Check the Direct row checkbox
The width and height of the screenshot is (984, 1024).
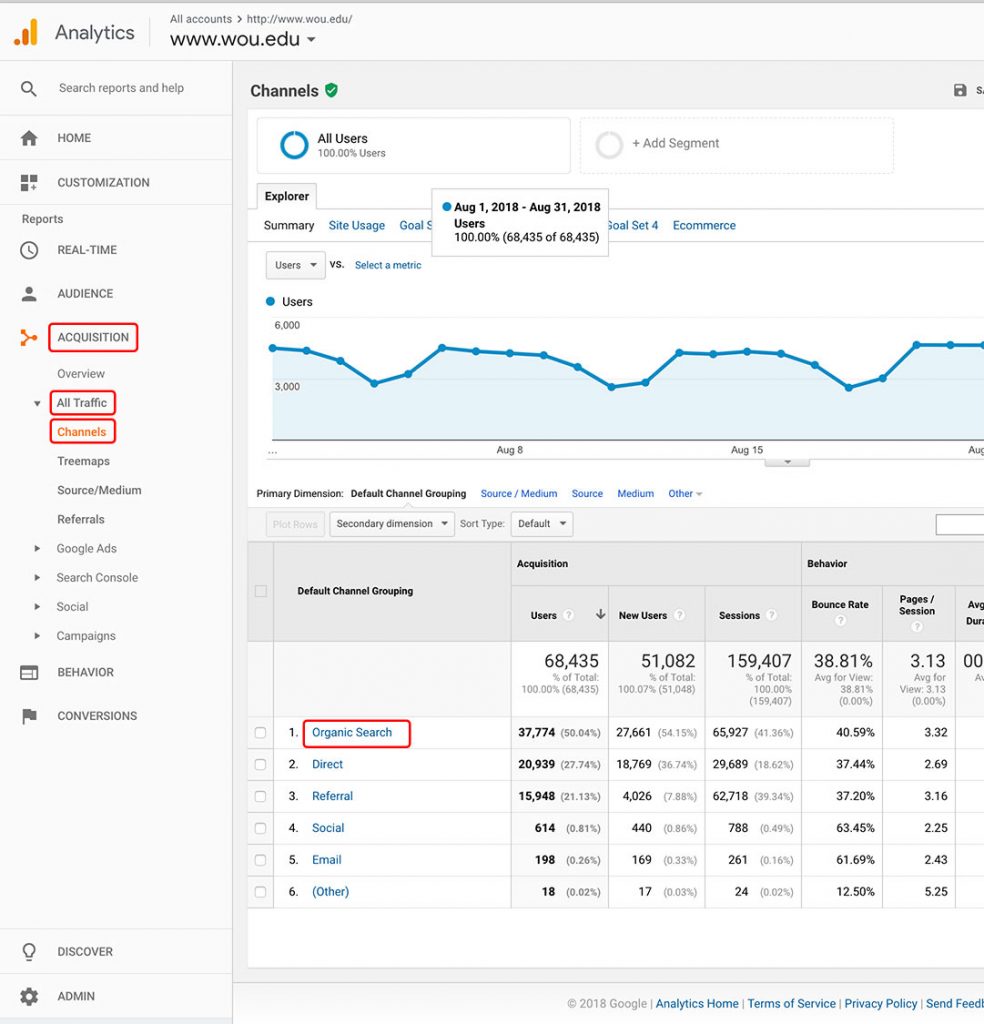point(261,765)
